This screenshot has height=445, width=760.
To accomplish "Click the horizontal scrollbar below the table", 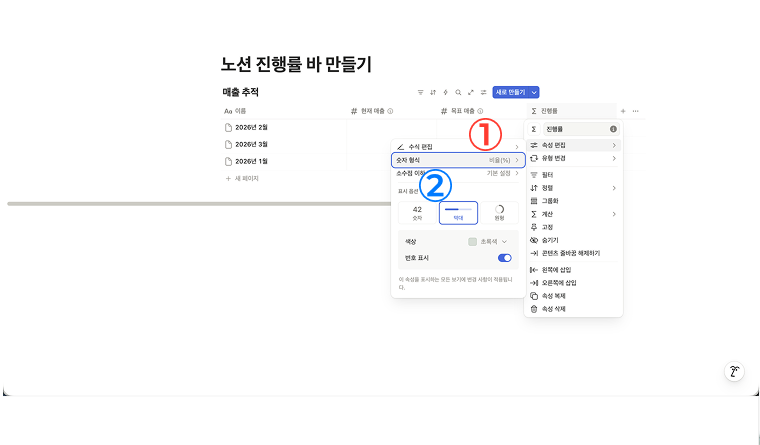I will (x=199, y=204).
